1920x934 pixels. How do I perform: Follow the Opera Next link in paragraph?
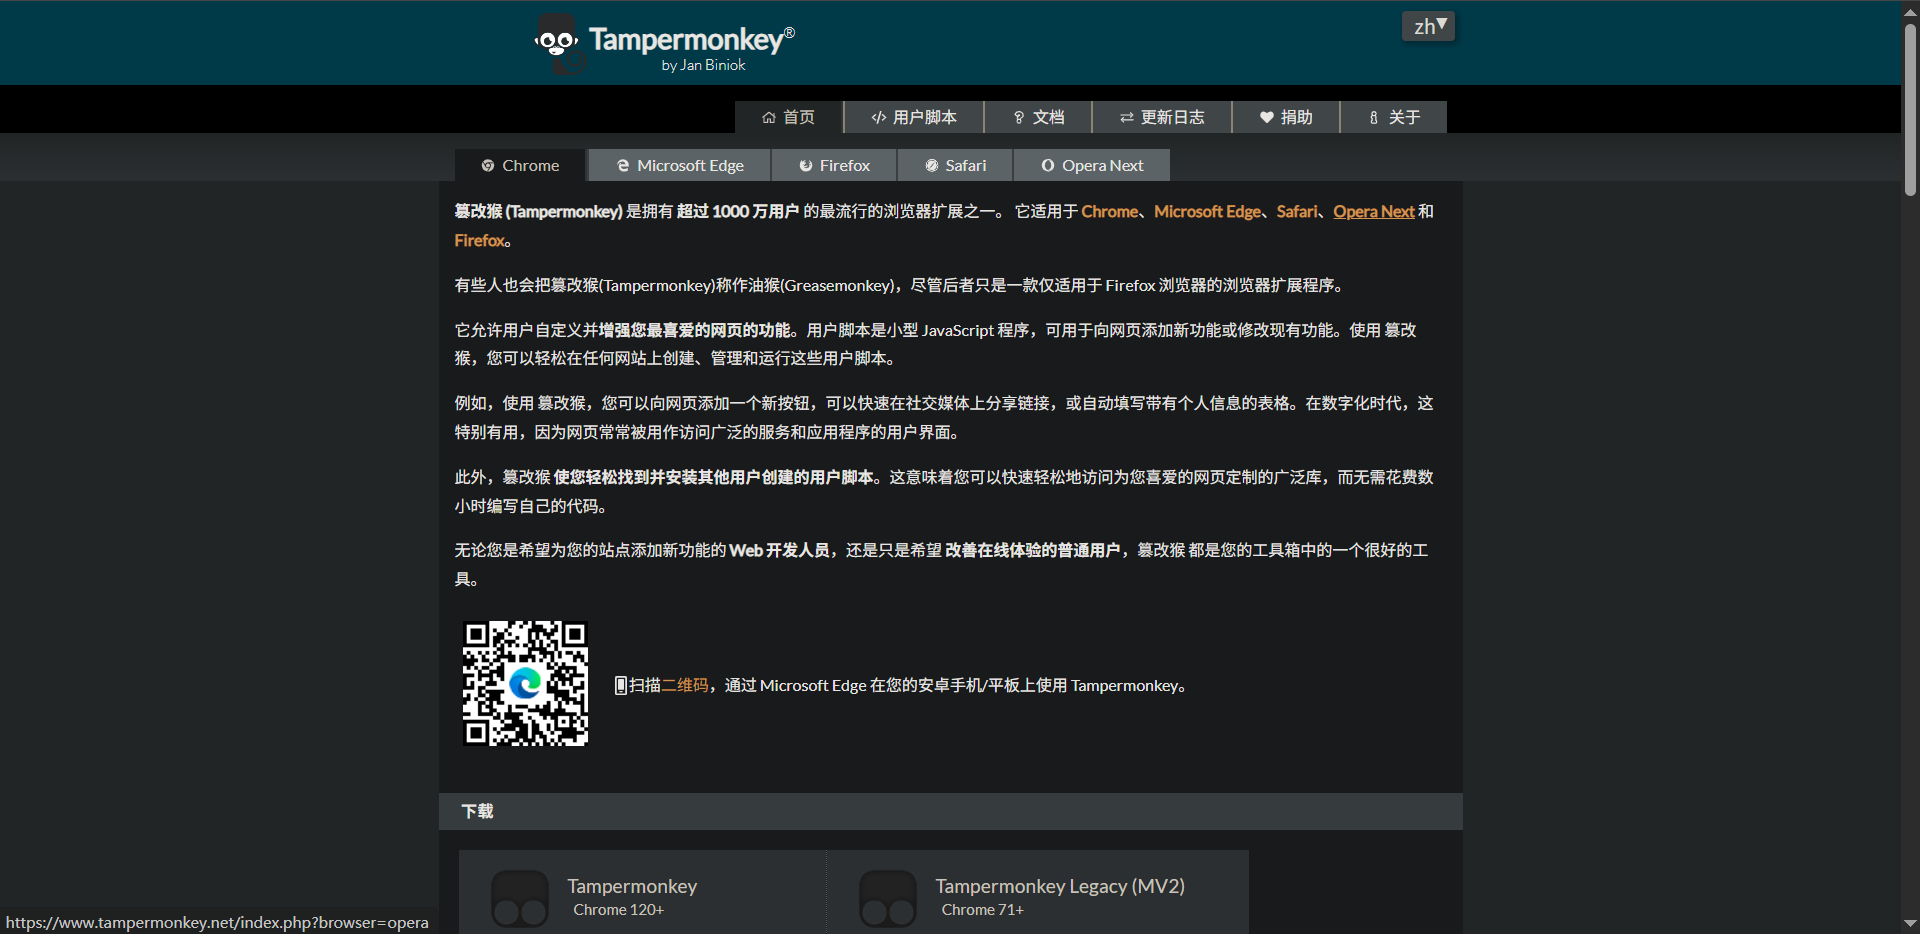pyautogui.click(x=1373, y=212)
